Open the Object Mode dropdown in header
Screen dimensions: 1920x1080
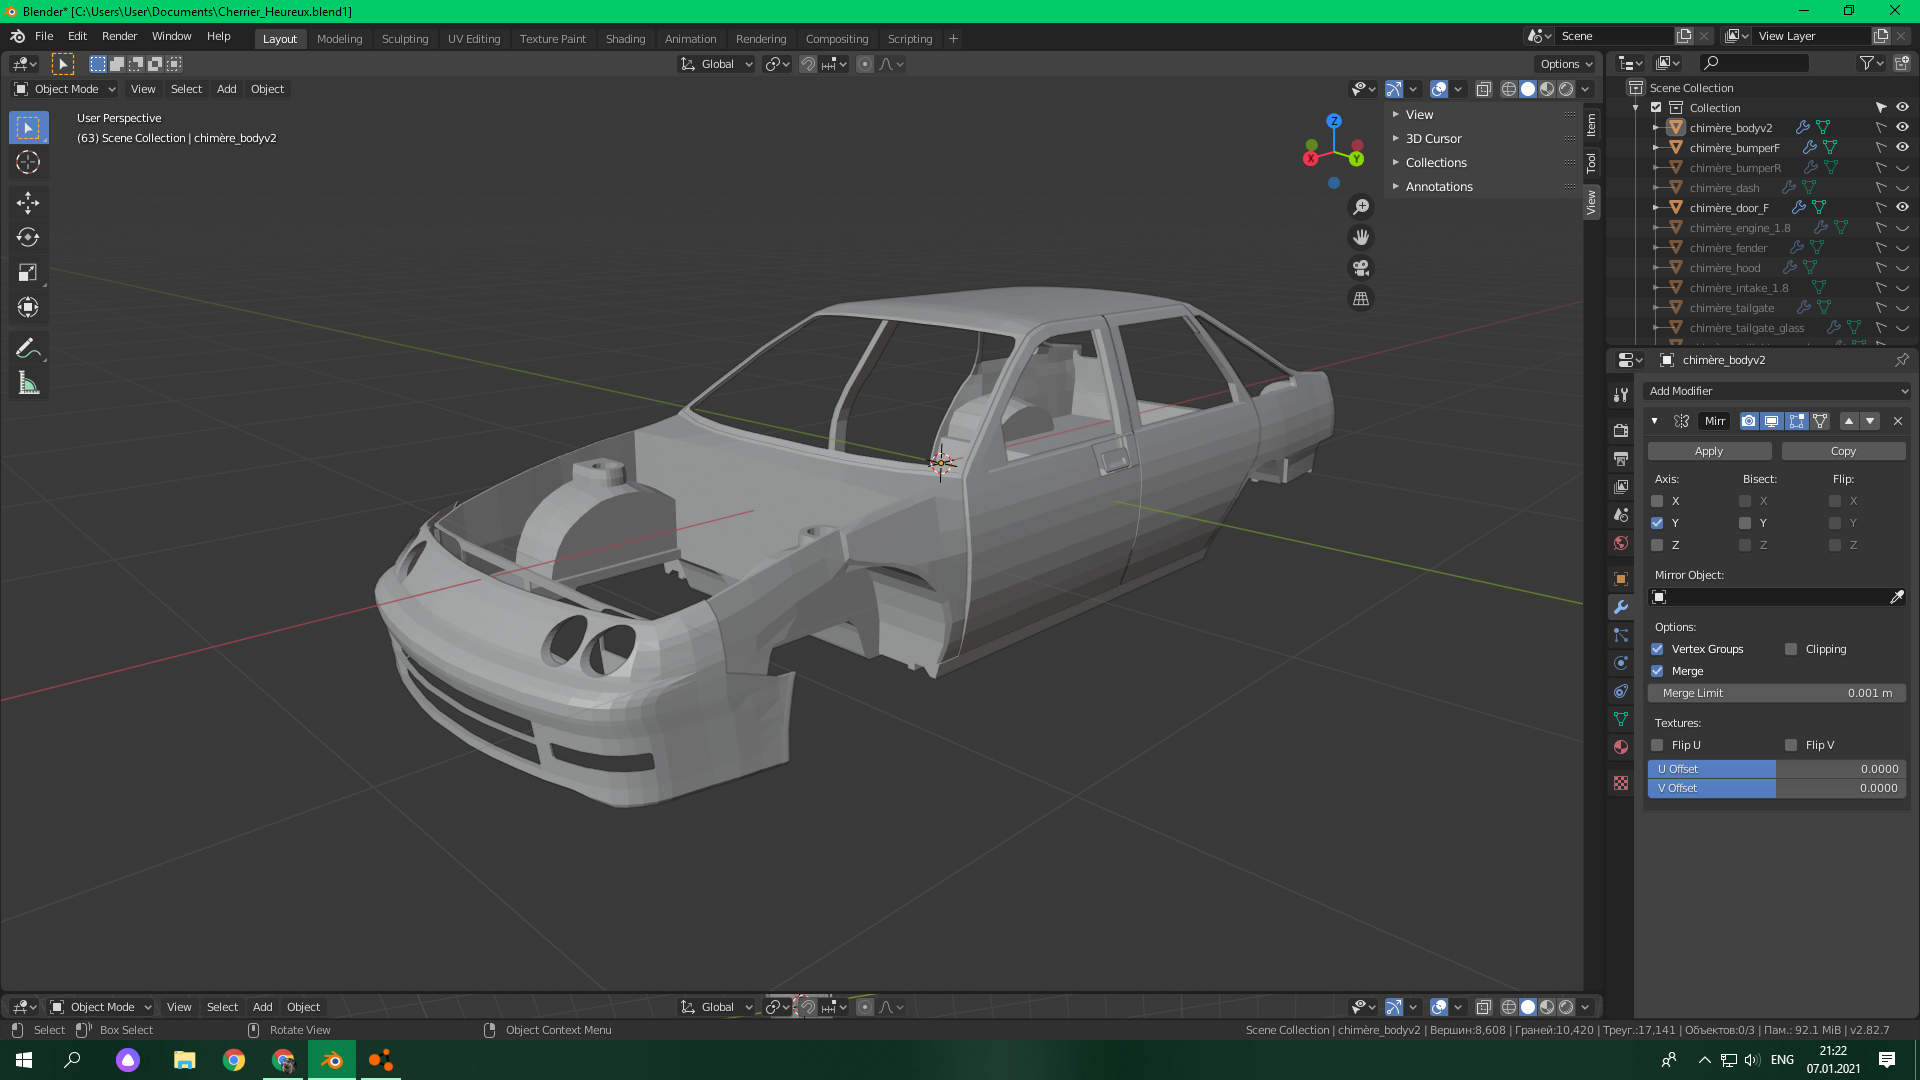pyautogui.click(x=66, y=89)
